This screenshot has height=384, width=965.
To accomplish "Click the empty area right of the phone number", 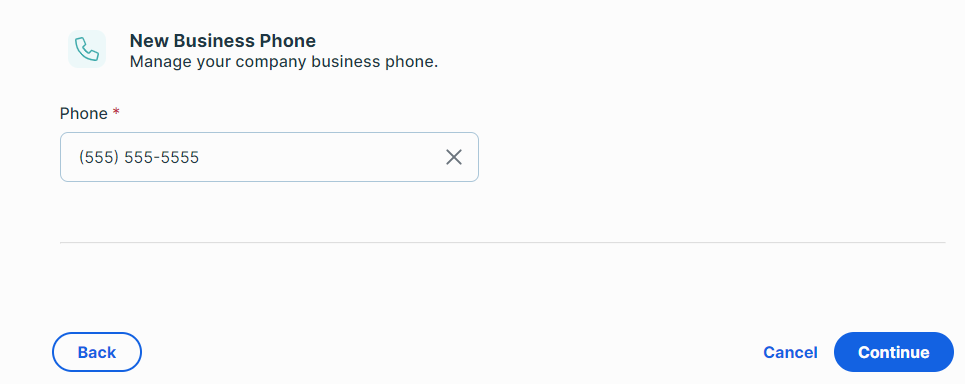I will tap(320, 158).
